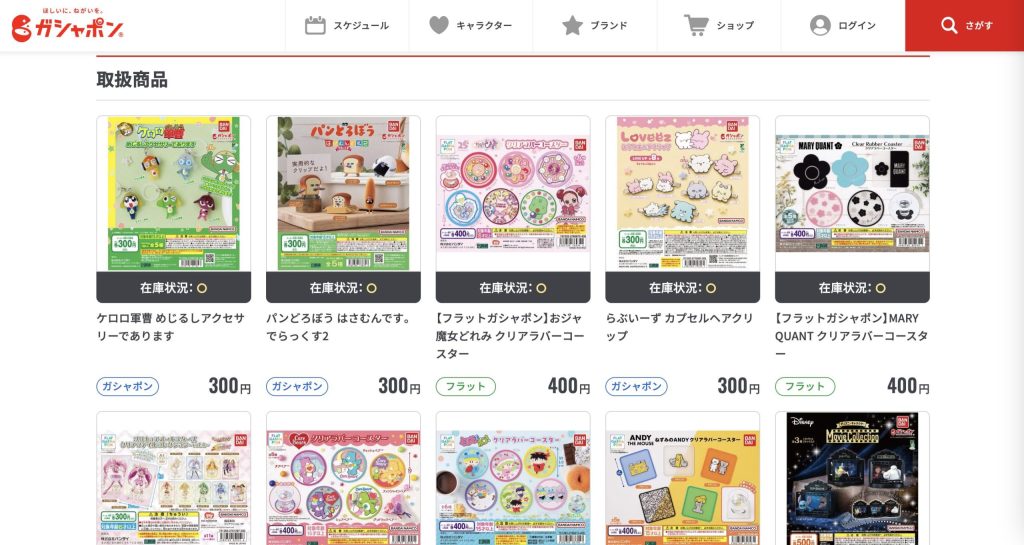Select the MARY QUANT coaster thumbnail
Viewport: 1024px width, 545px height.
point(852,193)
